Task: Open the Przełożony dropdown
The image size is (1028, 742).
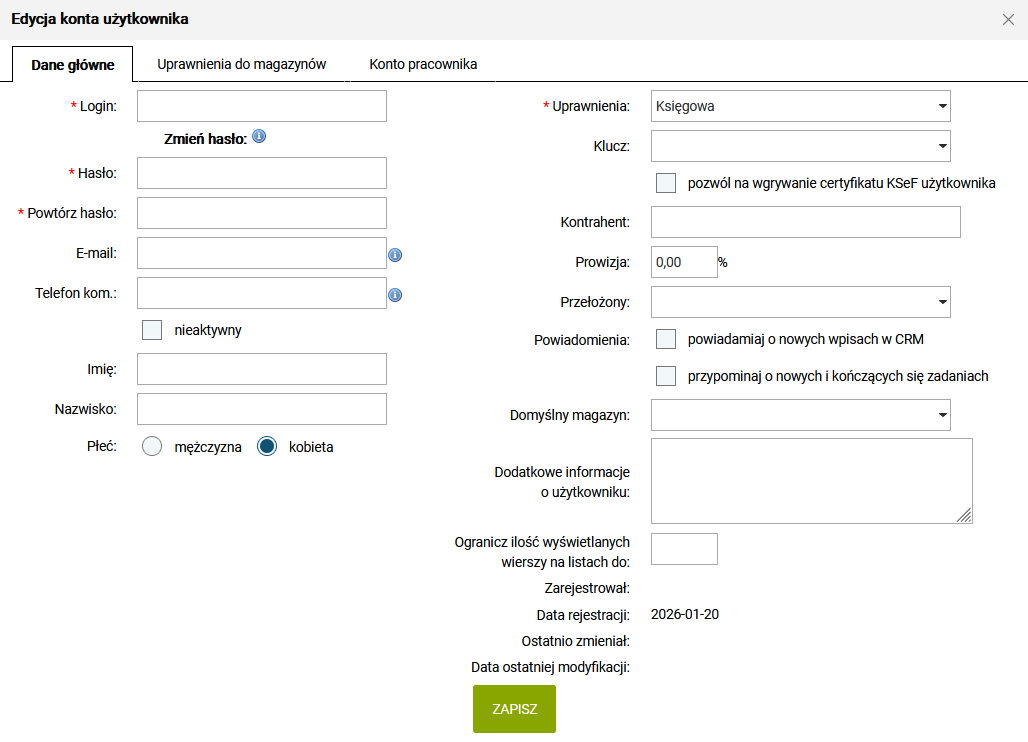Action: (x=800, y=301)
